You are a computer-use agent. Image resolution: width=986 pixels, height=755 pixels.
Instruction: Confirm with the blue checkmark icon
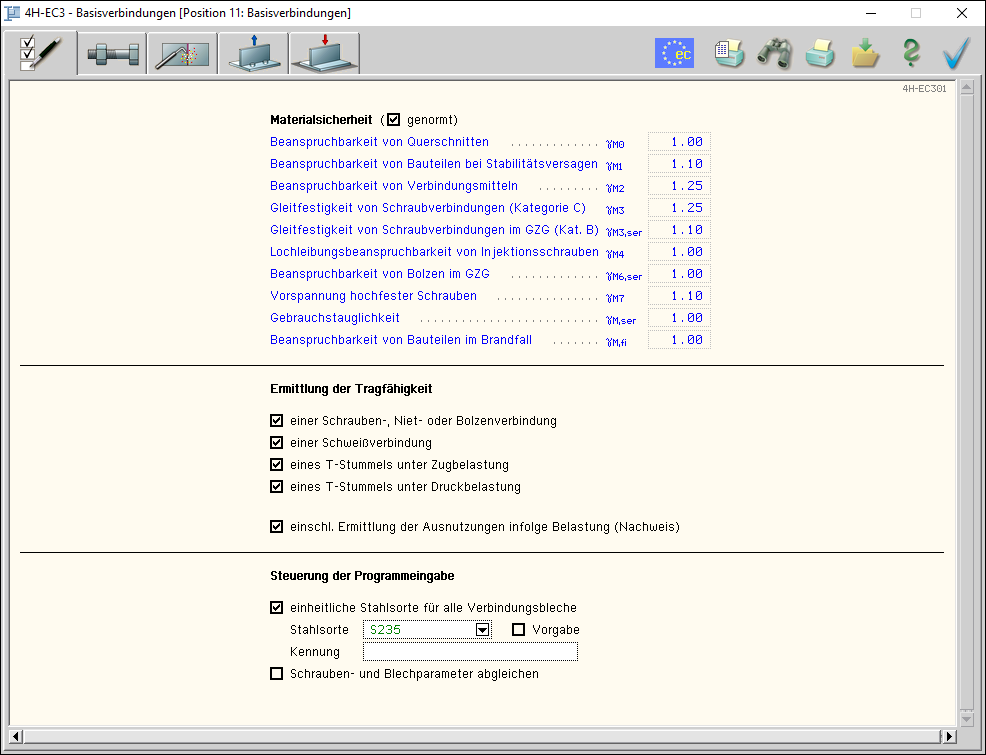tap(956, 53)
